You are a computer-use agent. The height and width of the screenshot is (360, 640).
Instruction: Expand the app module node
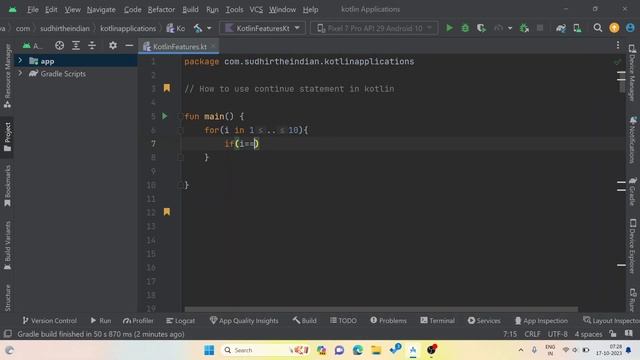point(20,61)
